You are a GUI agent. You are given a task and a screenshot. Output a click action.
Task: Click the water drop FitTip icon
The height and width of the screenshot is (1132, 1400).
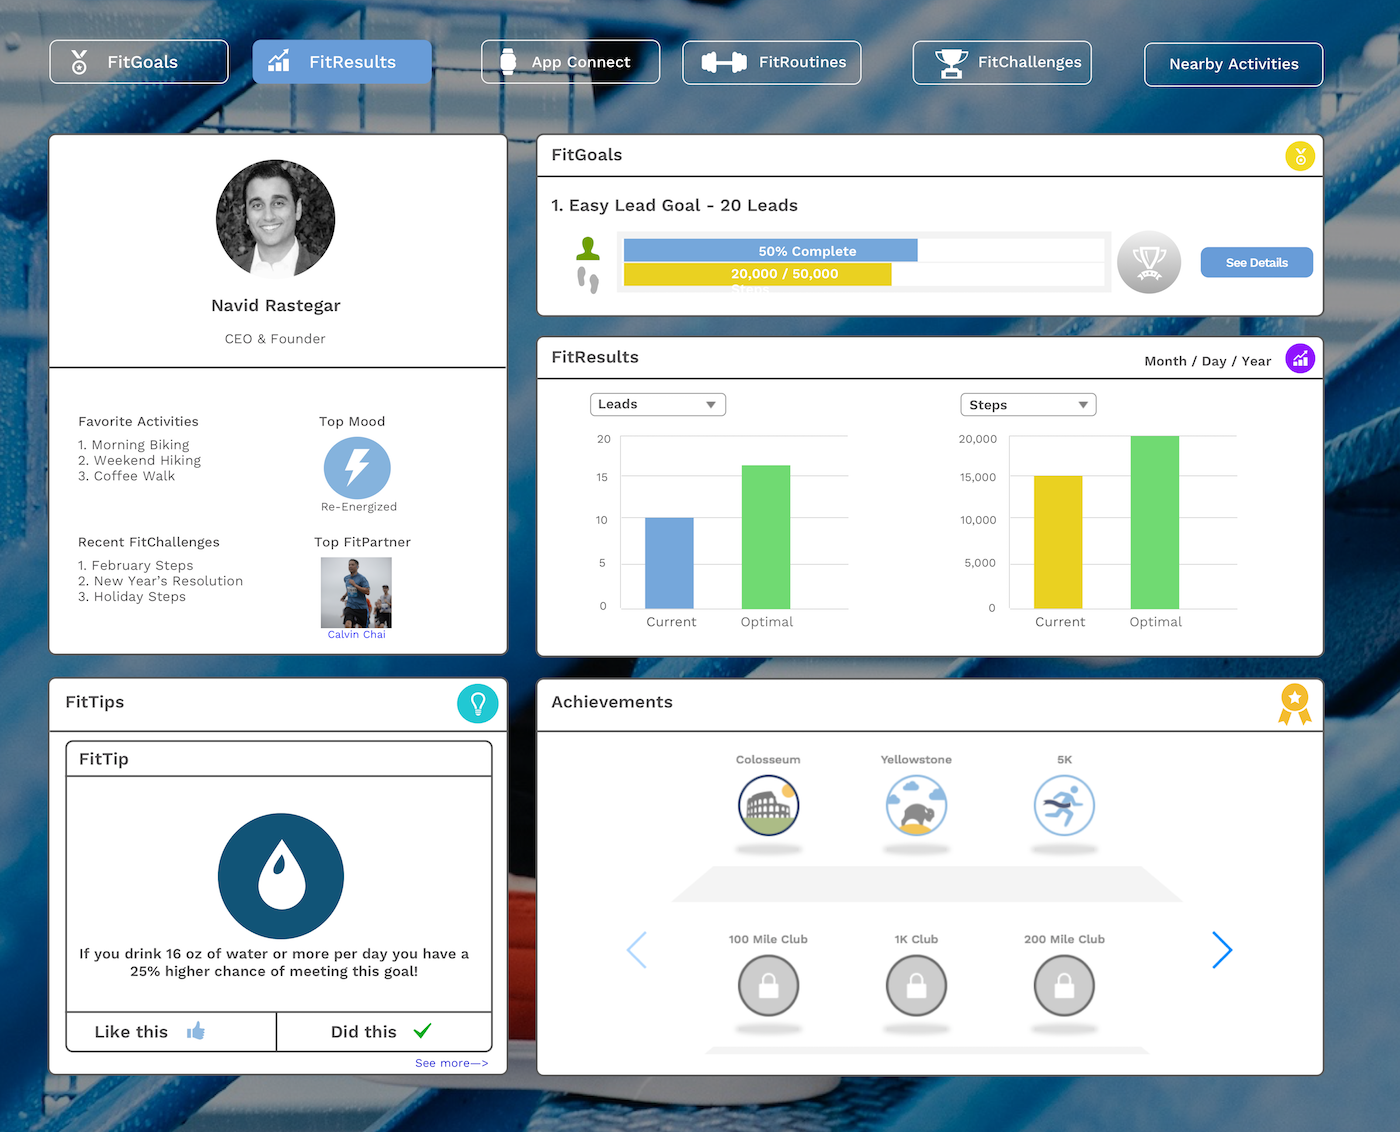(281, 876)
